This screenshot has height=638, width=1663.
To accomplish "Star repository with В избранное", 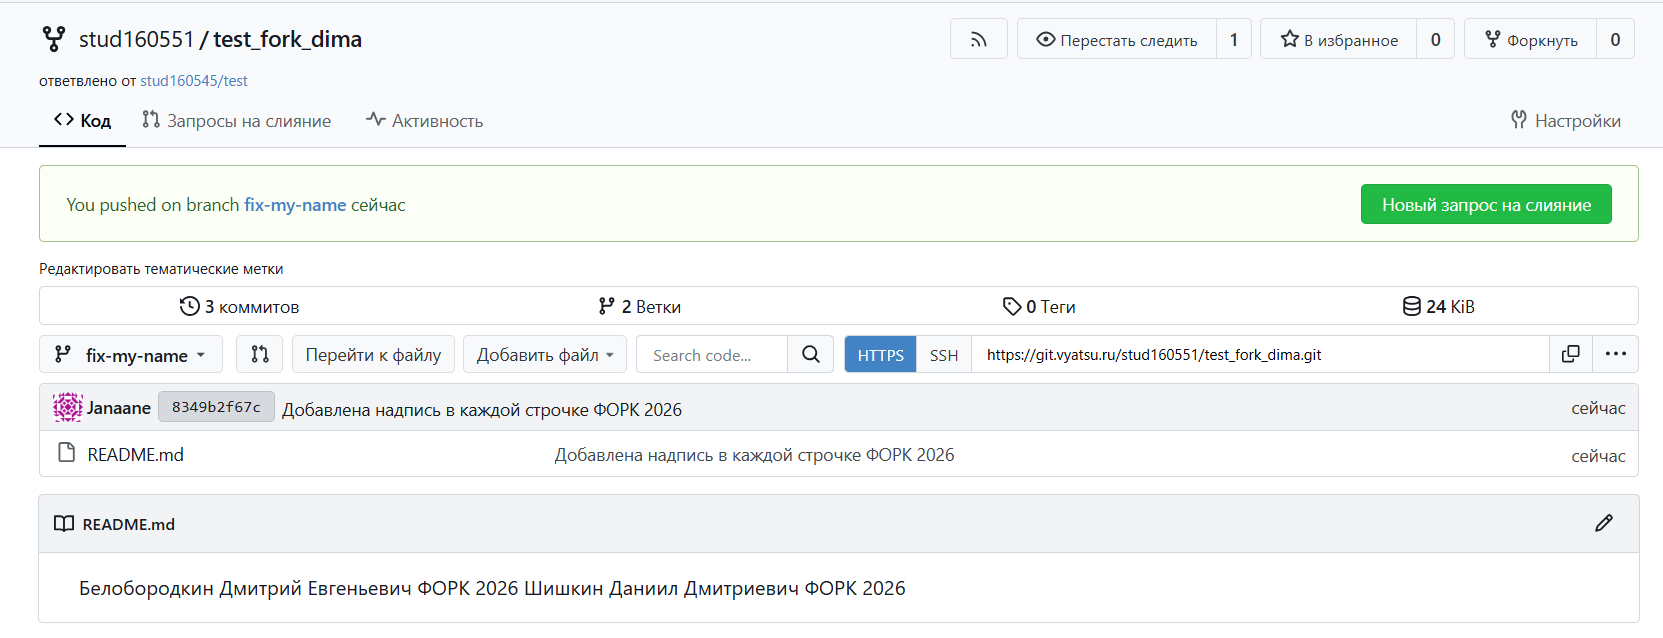I will (1339, 40).
